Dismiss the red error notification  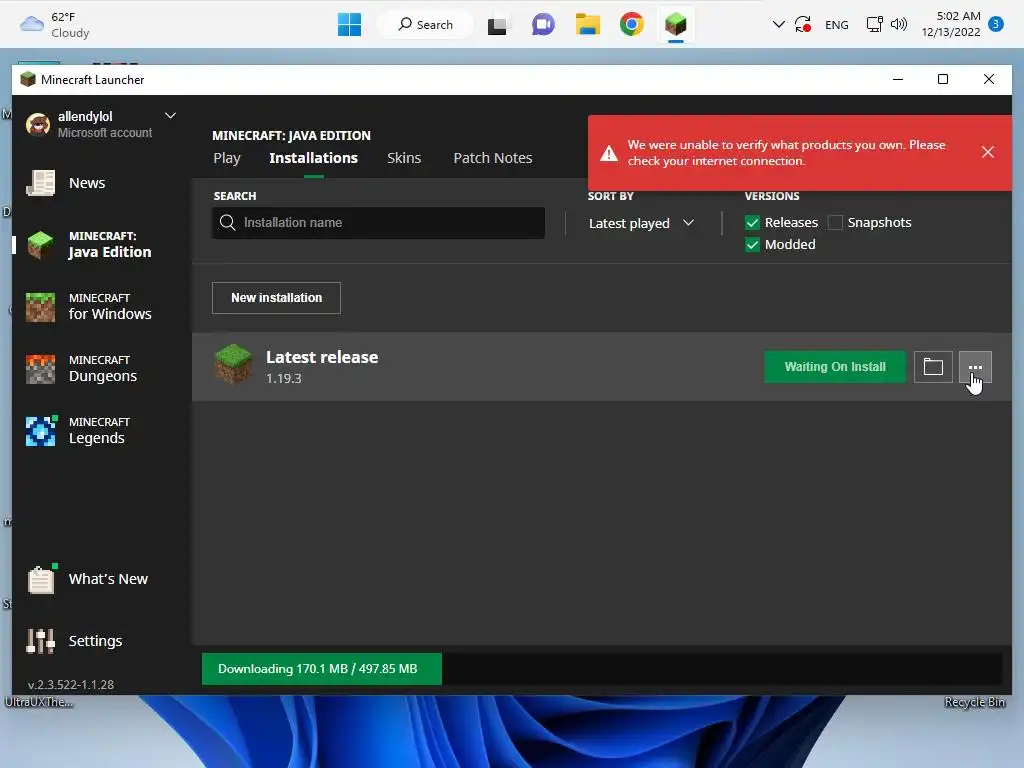[987, 152]
